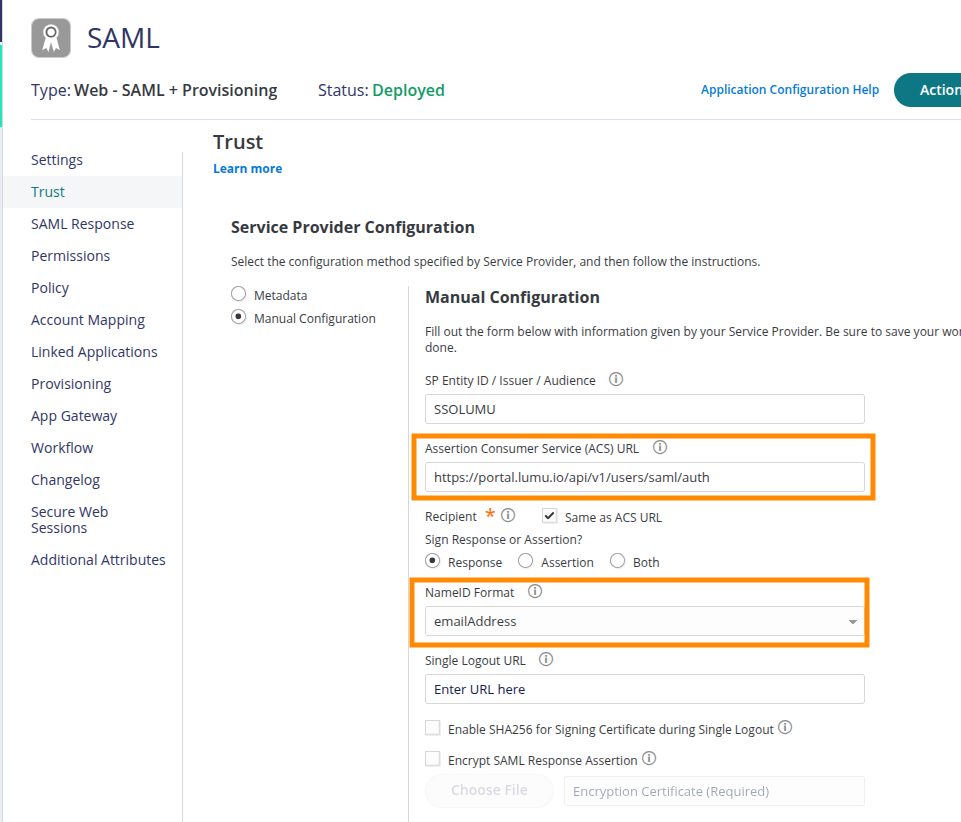Go to the Account Mapping section
The height and width of the screenshot is (822, 961).
[88, 320]
